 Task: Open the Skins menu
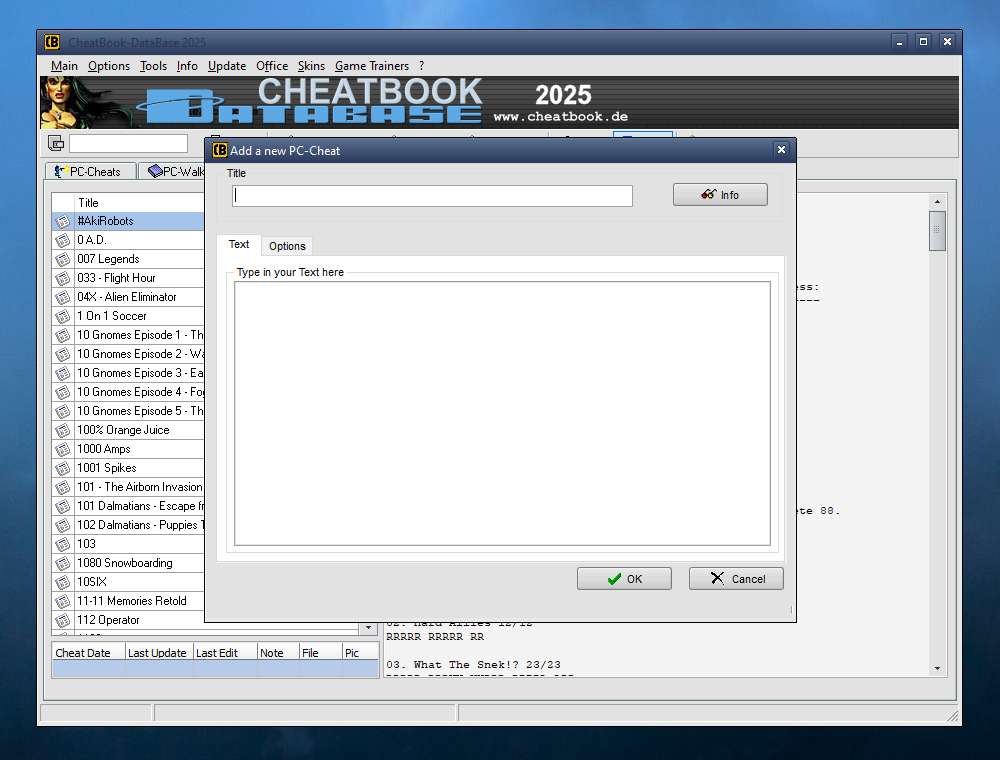click(311, 66)
